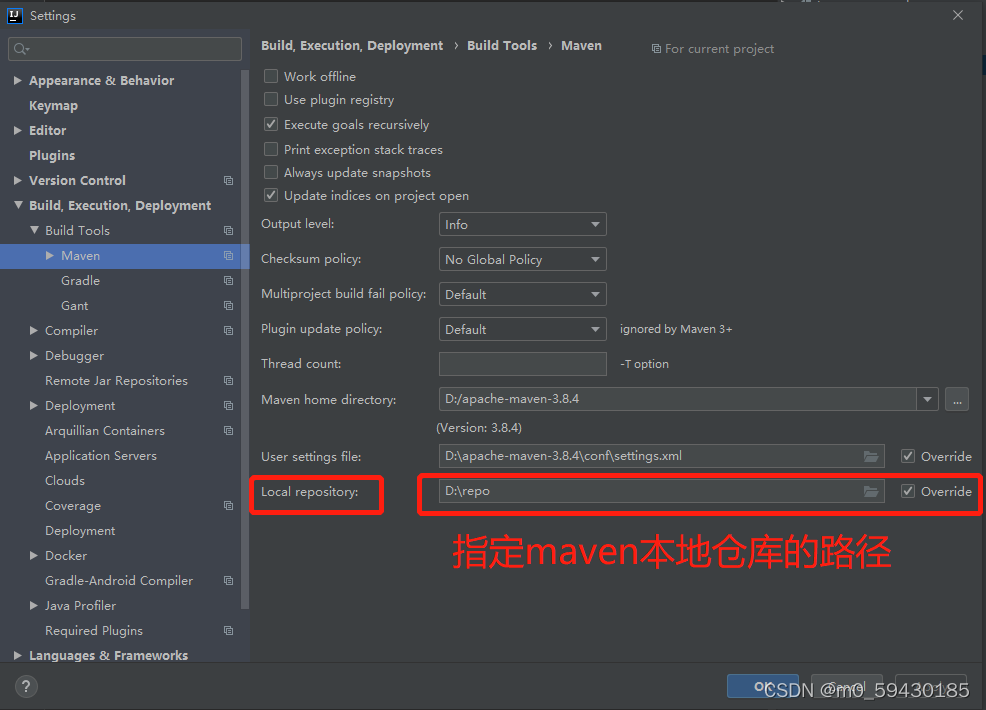Click folder browse icon in User settings file

click(871, 457)
